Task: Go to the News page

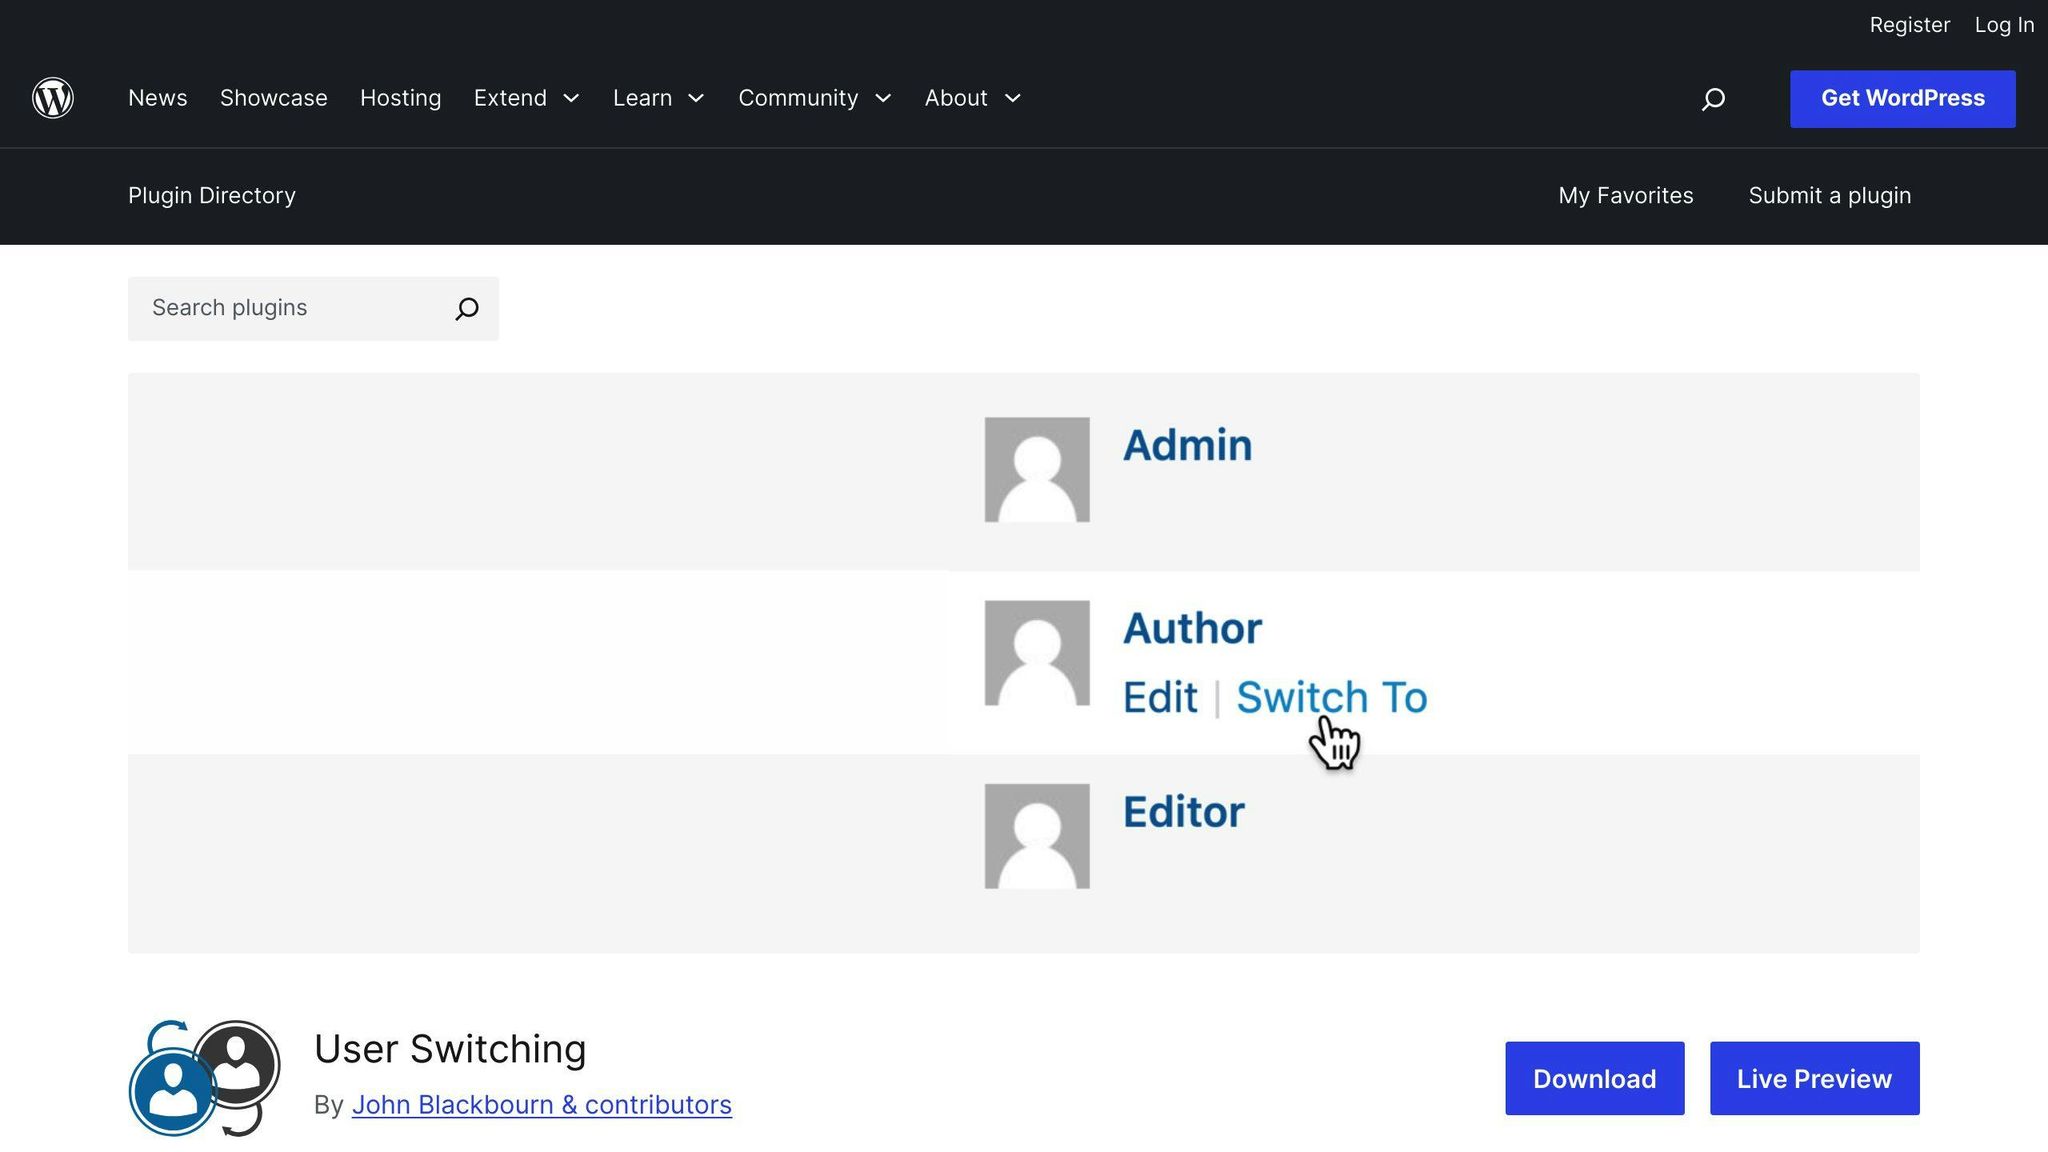Action: point(158,98)
